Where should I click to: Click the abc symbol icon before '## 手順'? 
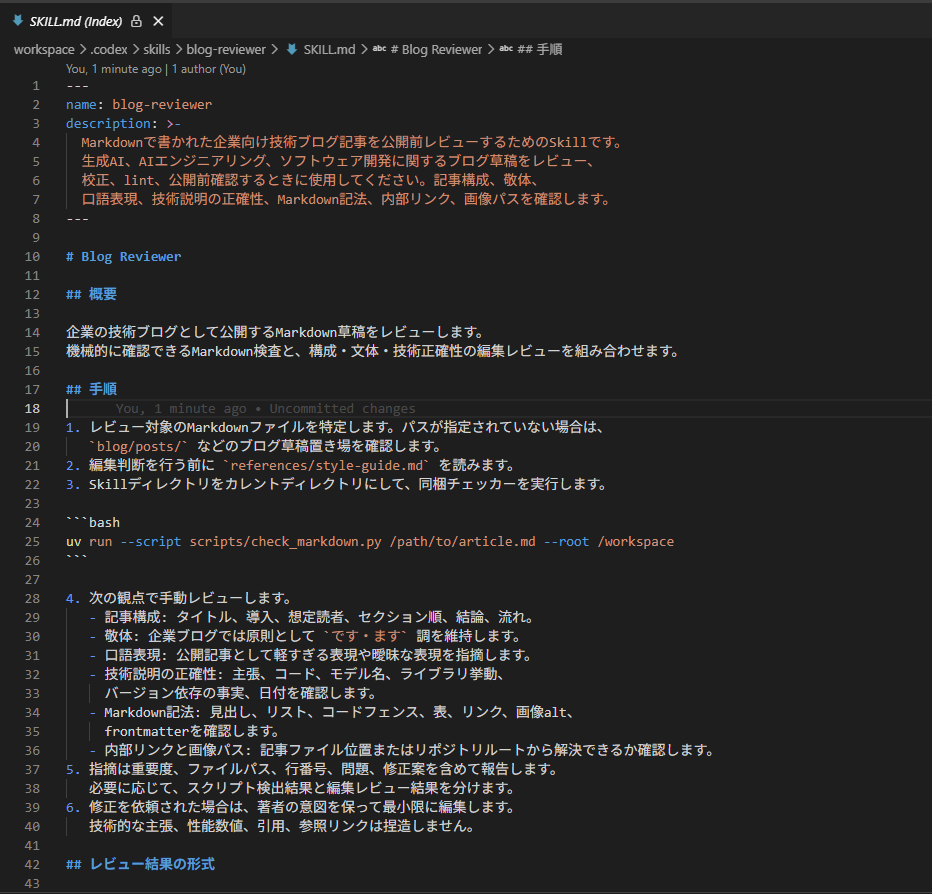coord(506,49)
